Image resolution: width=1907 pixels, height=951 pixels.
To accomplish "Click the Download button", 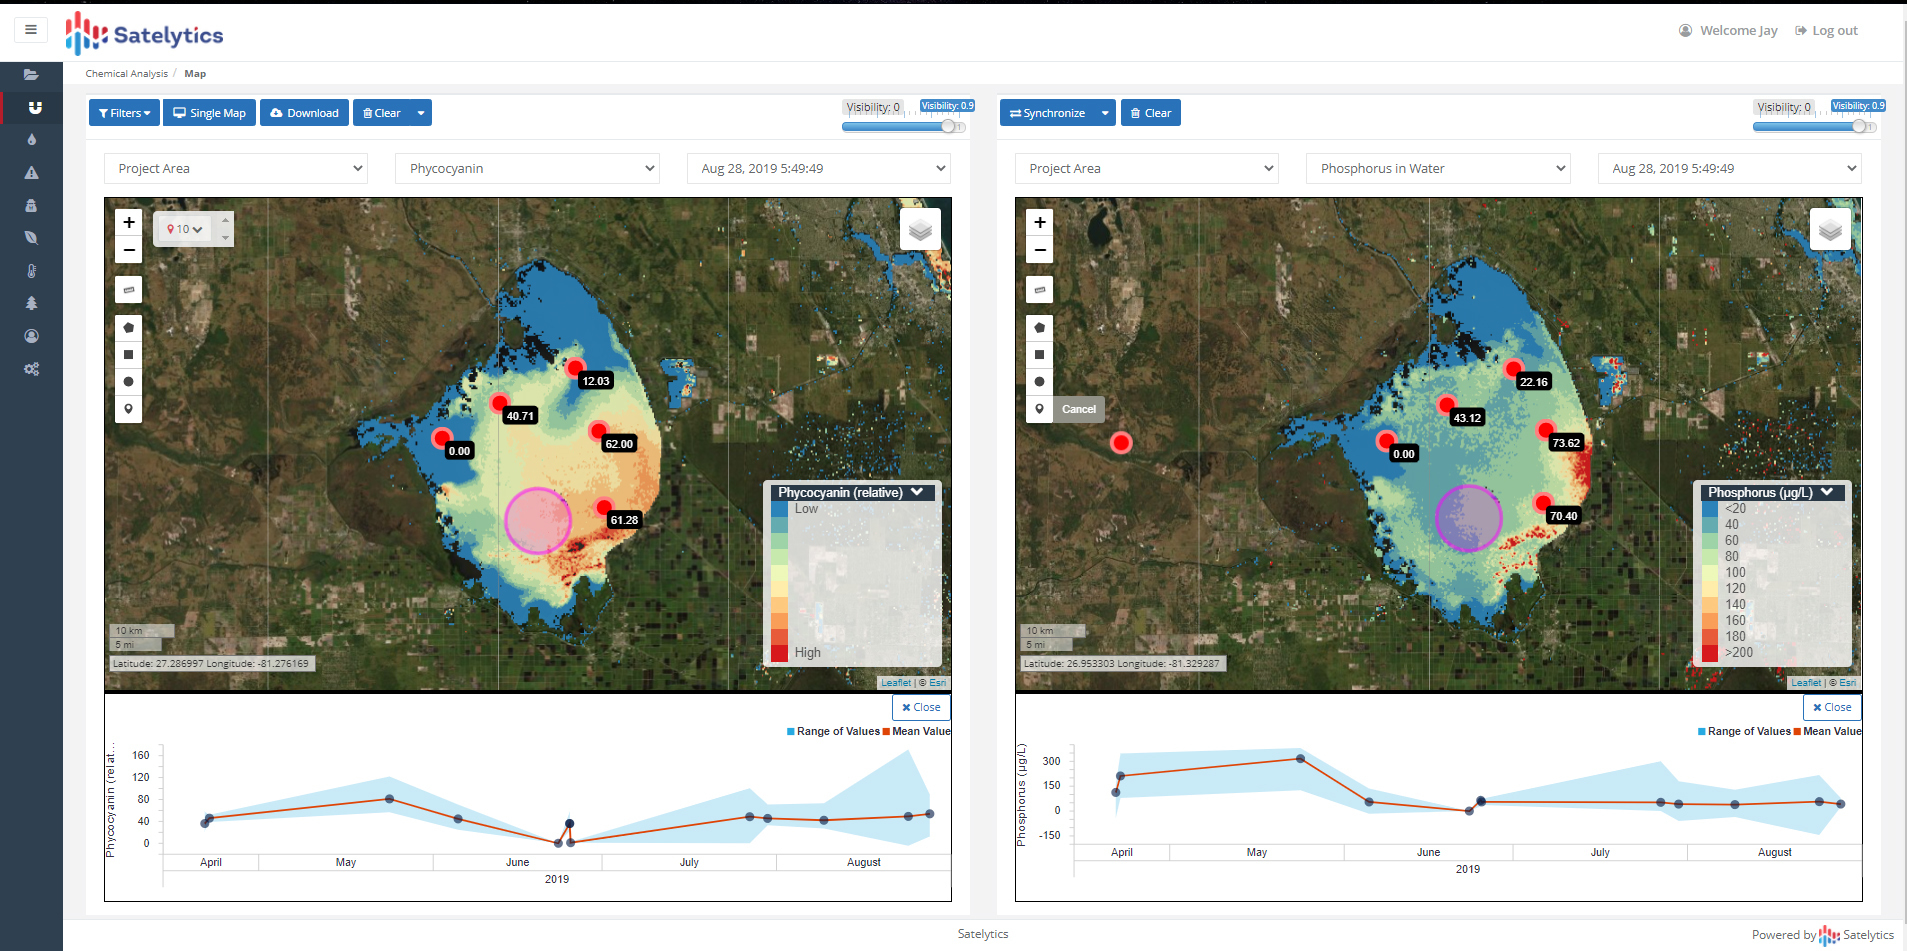I will click(x=304, y=113).
